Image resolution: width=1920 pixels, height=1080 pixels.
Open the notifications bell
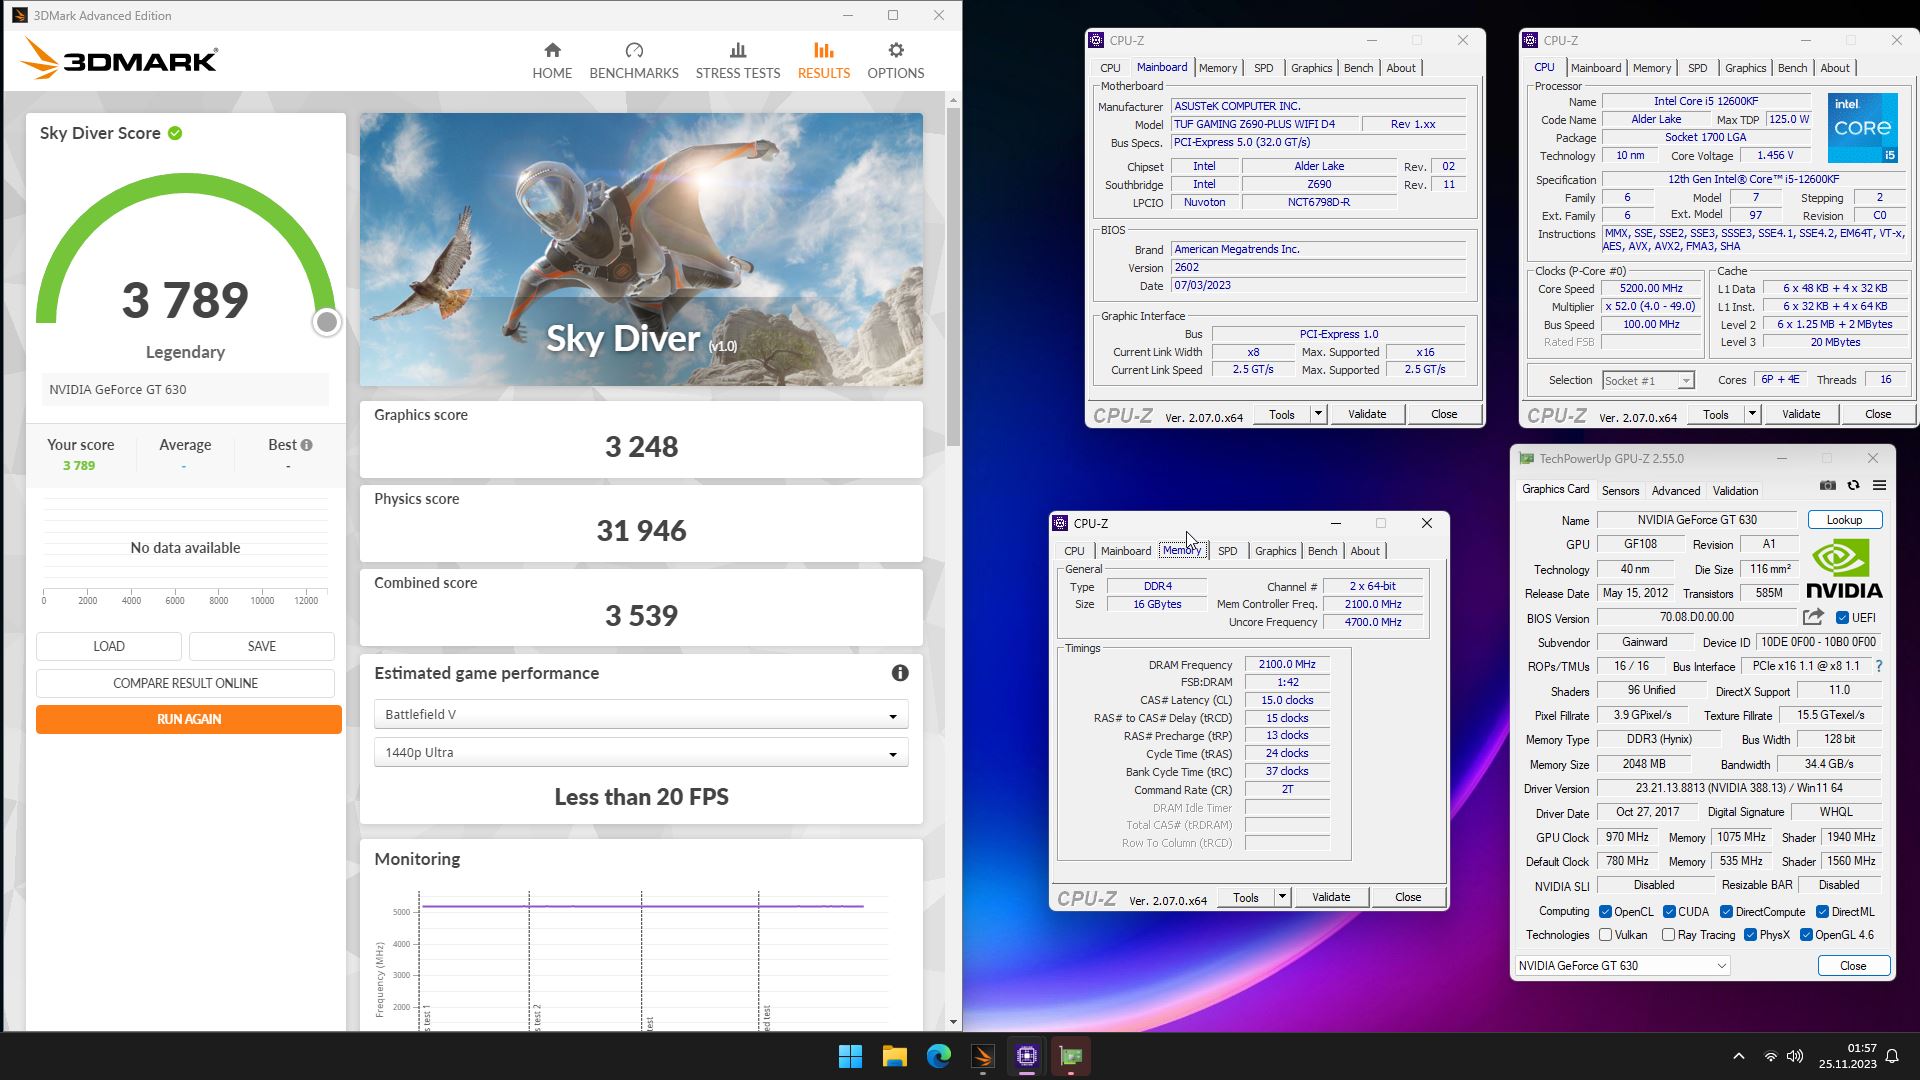(1892, 1056)
